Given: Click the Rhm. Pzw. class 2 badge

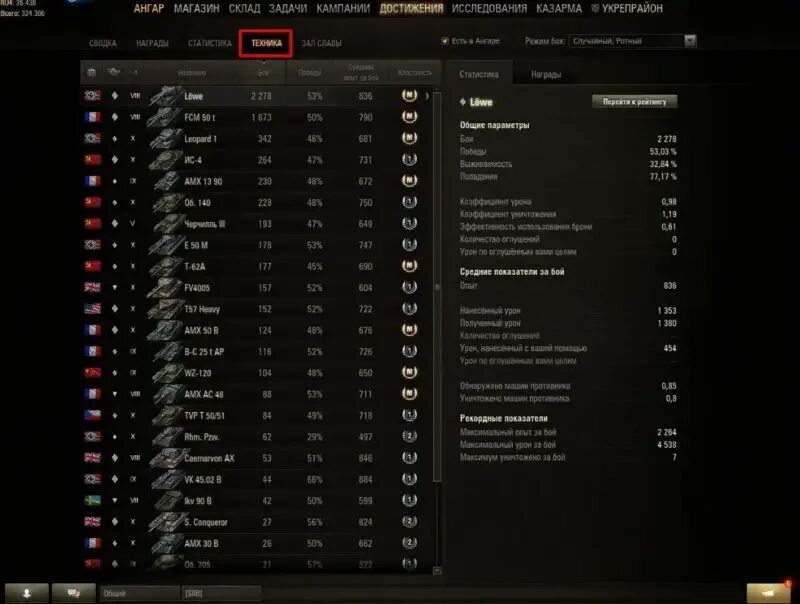Looking at the screenshot, I should point(409,437).
